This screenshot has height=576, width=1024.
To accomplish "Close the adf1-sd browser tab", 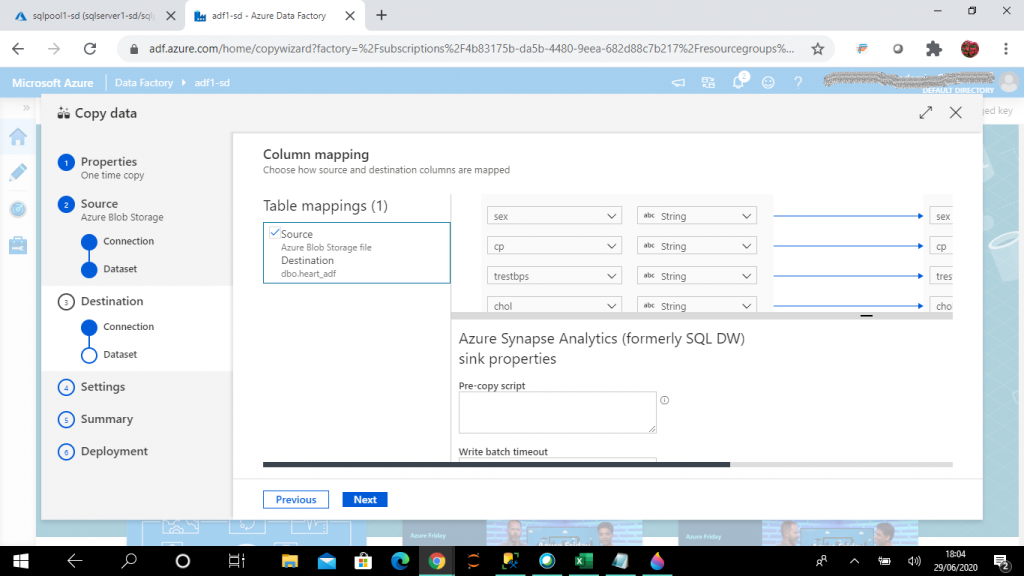I will pyautogui.click(x=350, y=16).
